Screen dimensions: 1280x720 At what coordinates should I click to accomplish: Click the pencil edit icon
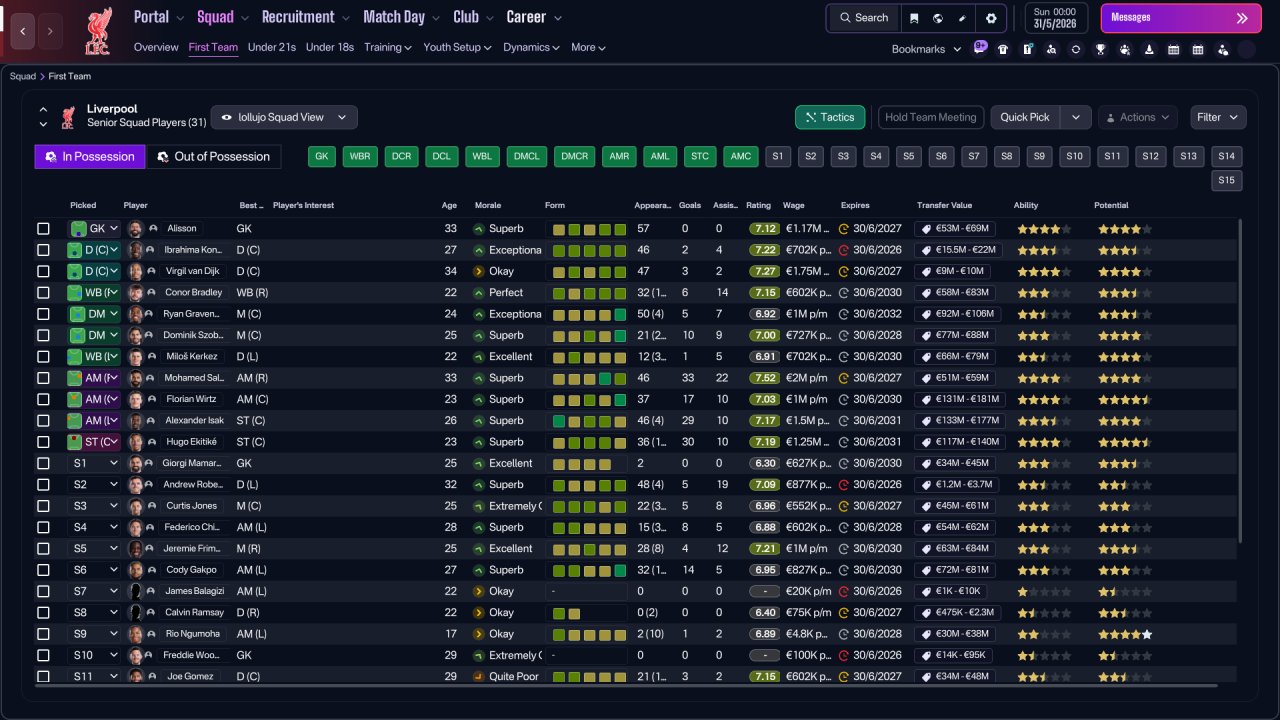click(x=962, y=18)
